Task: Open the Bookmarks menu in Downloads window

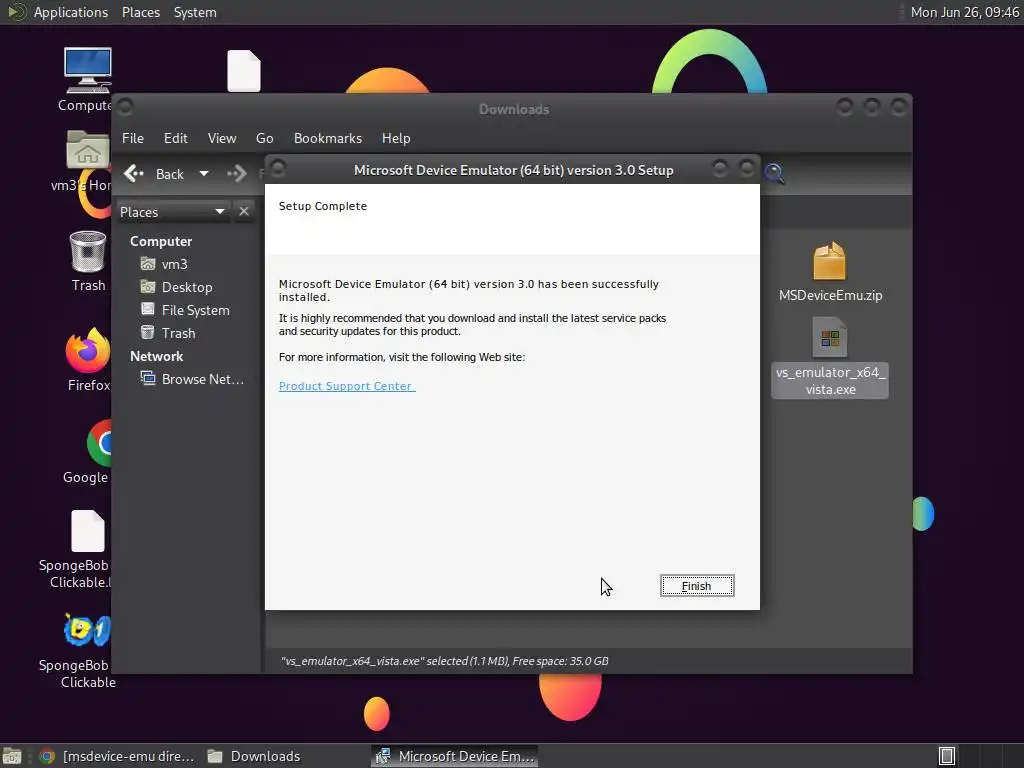Action: [x=328, y=138]
